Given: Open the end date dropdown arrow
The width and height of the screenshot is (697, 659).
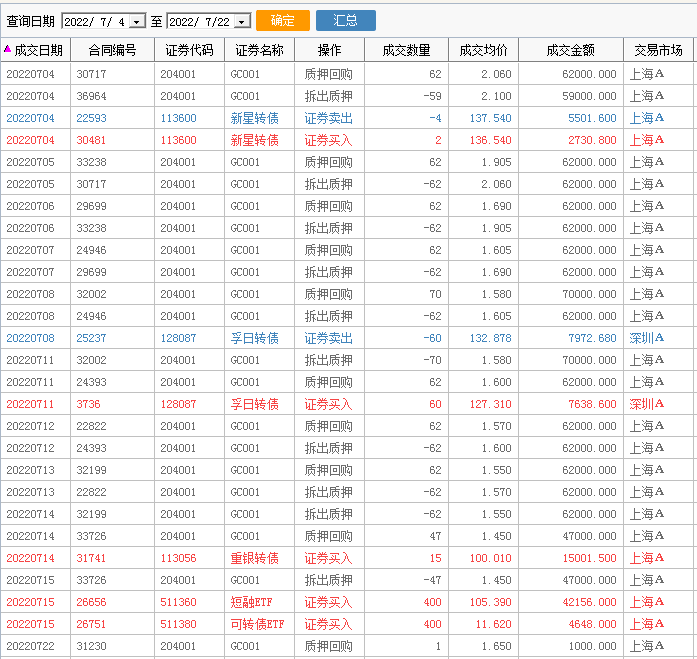Looking at the screenshot, I should click(242, 22).
